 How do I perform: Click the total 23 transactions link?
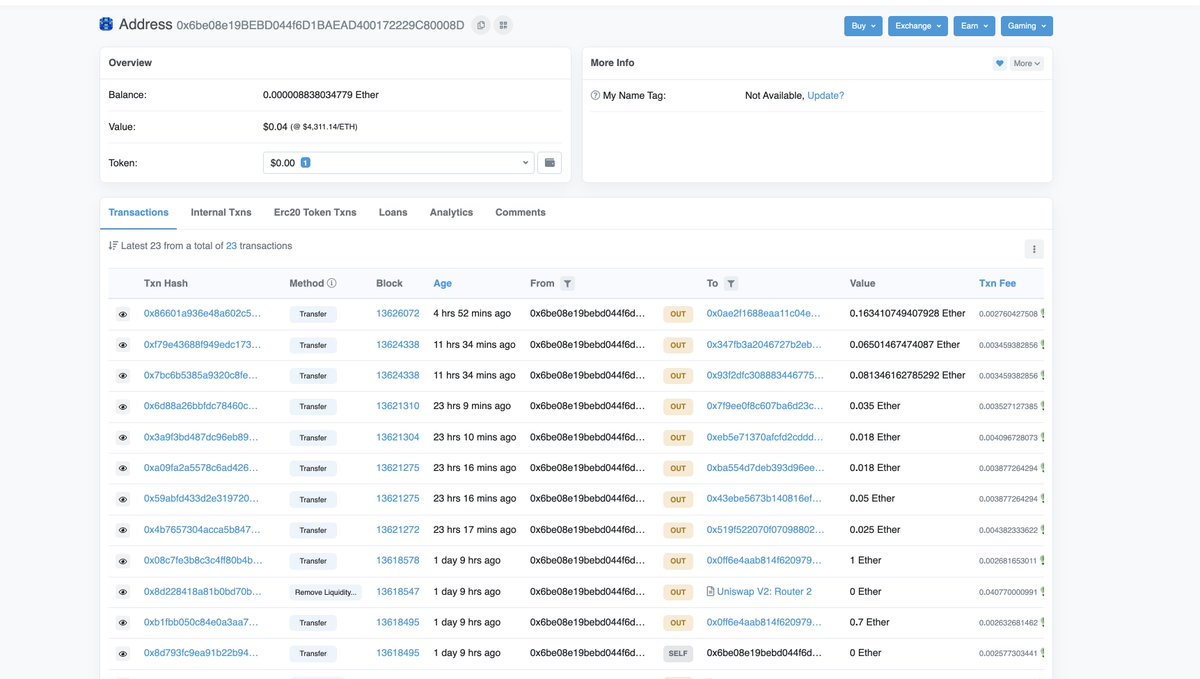click(x=231, y=246)
